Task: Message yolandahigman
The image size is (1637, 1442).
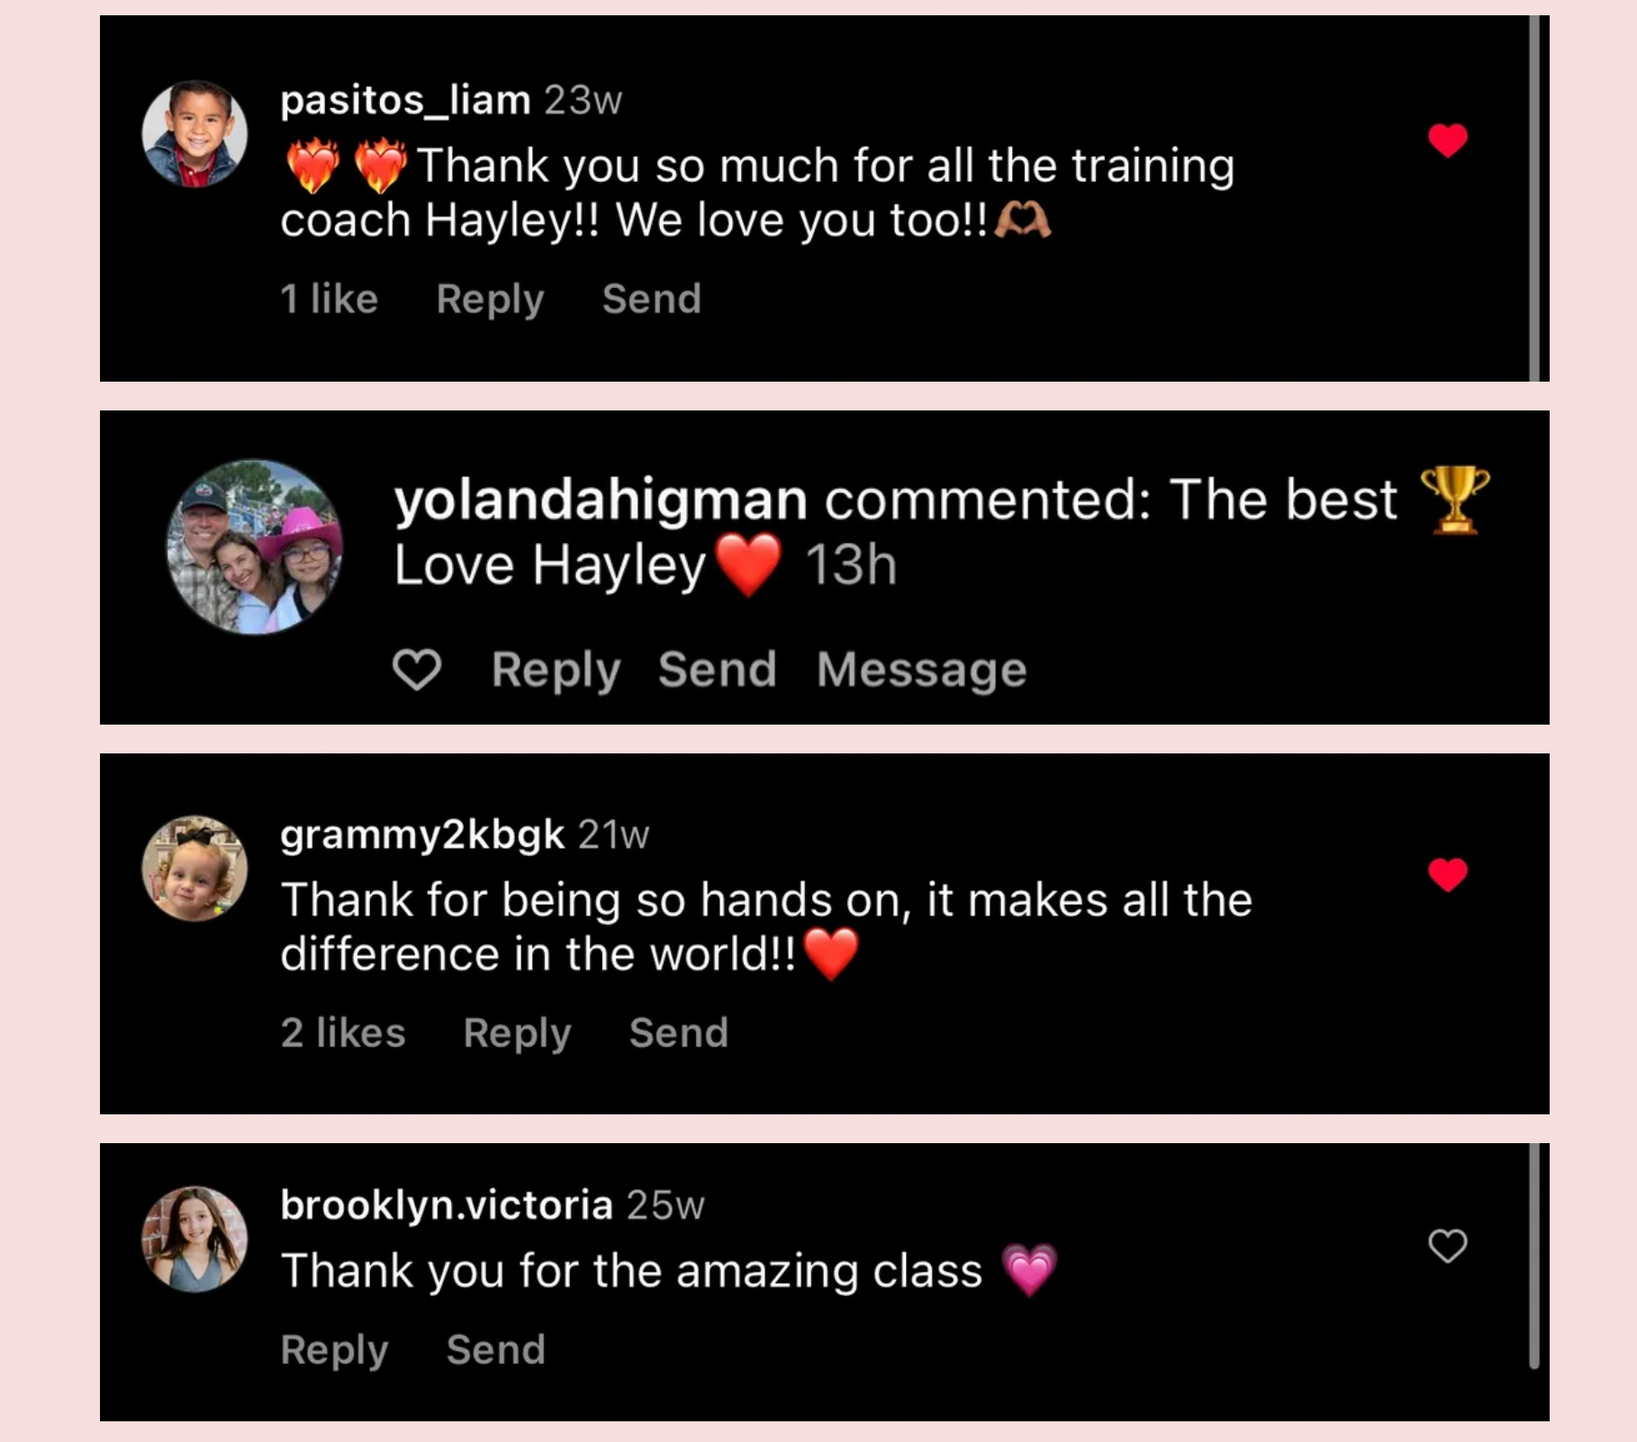Action: pyautogui.click(x=922, y=669)
